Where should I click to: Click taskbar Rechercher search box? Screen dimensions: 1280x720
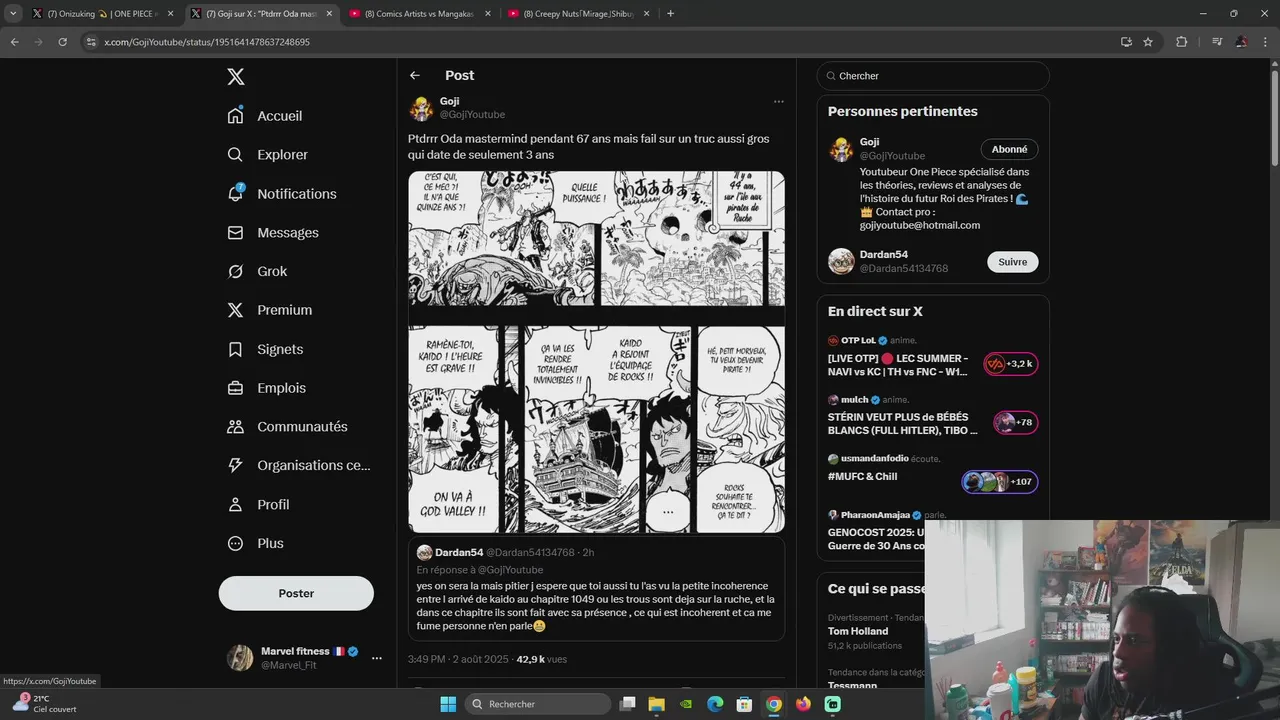[x=536, y=704]
